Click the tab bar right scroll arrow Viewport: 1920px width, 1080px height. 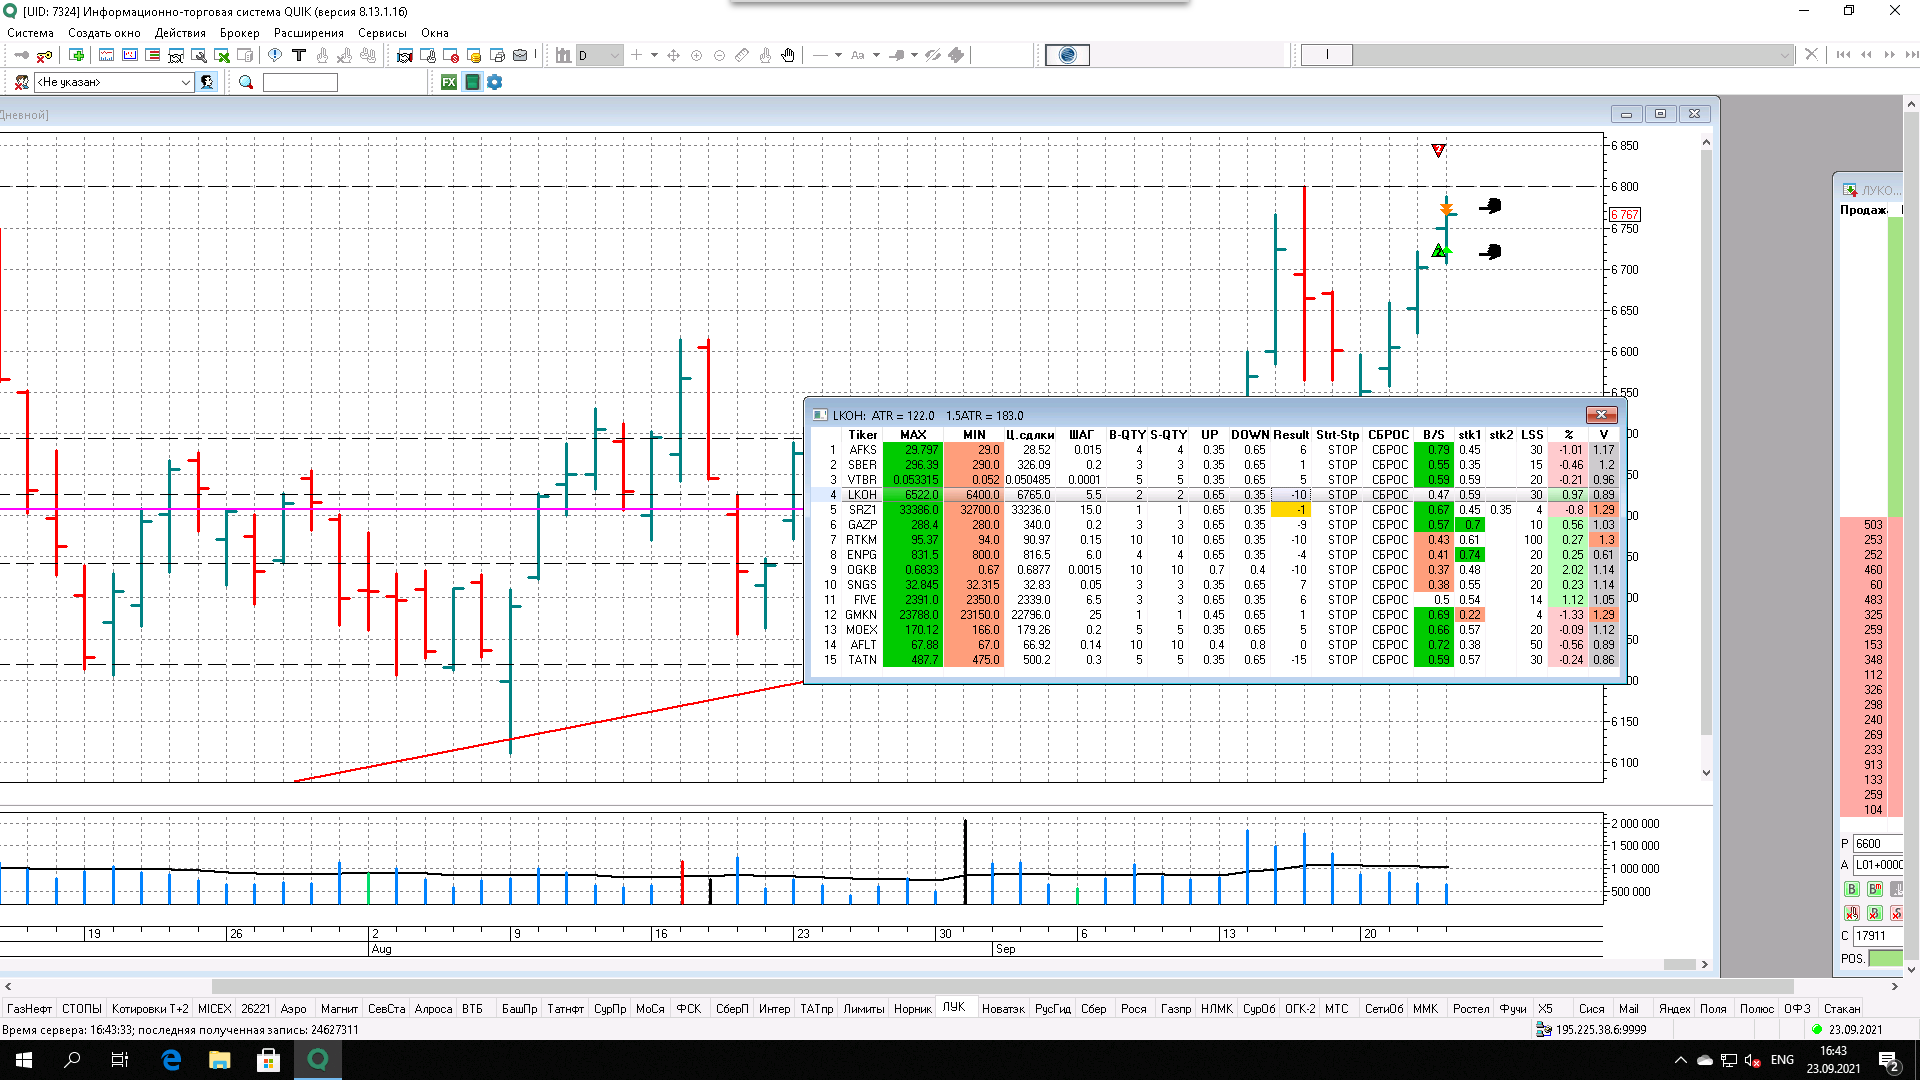(x=1894, y=986)
